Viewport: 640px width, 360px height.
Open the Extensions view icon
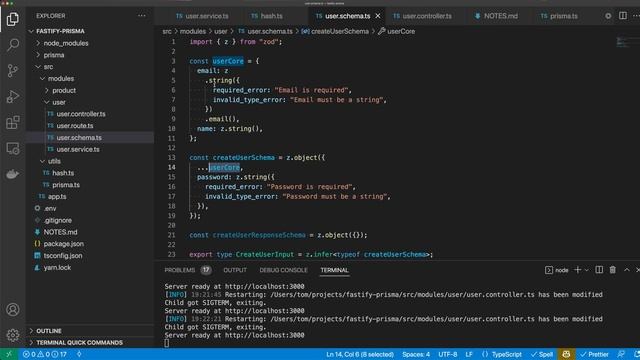[13, 122]
